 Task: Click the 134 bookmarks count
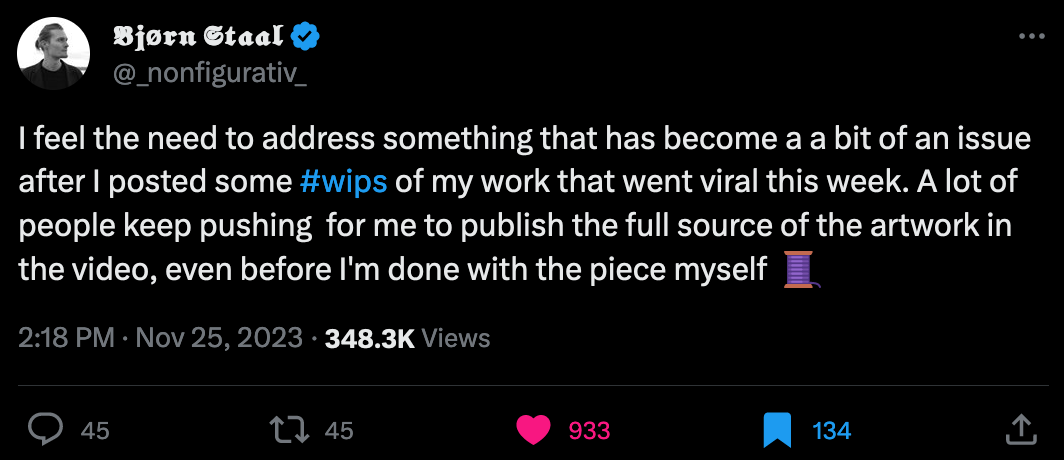[x=832, y=431]
